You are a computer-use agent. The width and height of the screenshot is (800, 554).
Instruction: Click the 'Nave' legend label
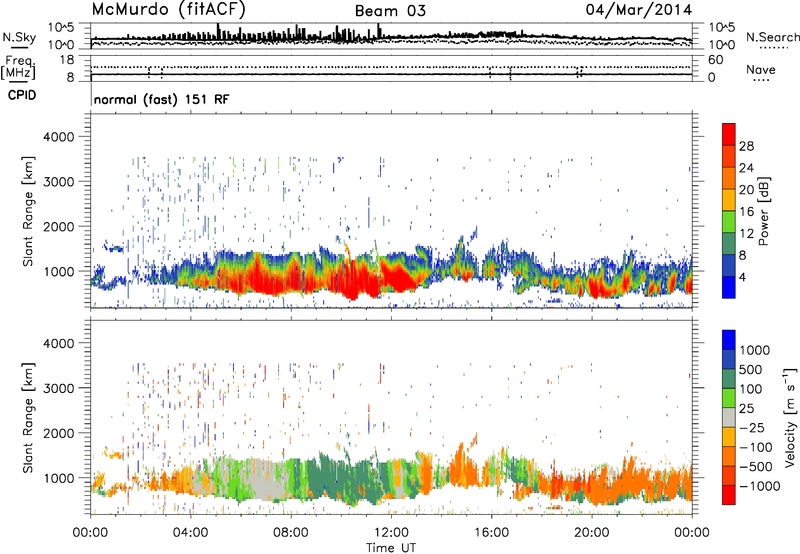click(760, 69)
